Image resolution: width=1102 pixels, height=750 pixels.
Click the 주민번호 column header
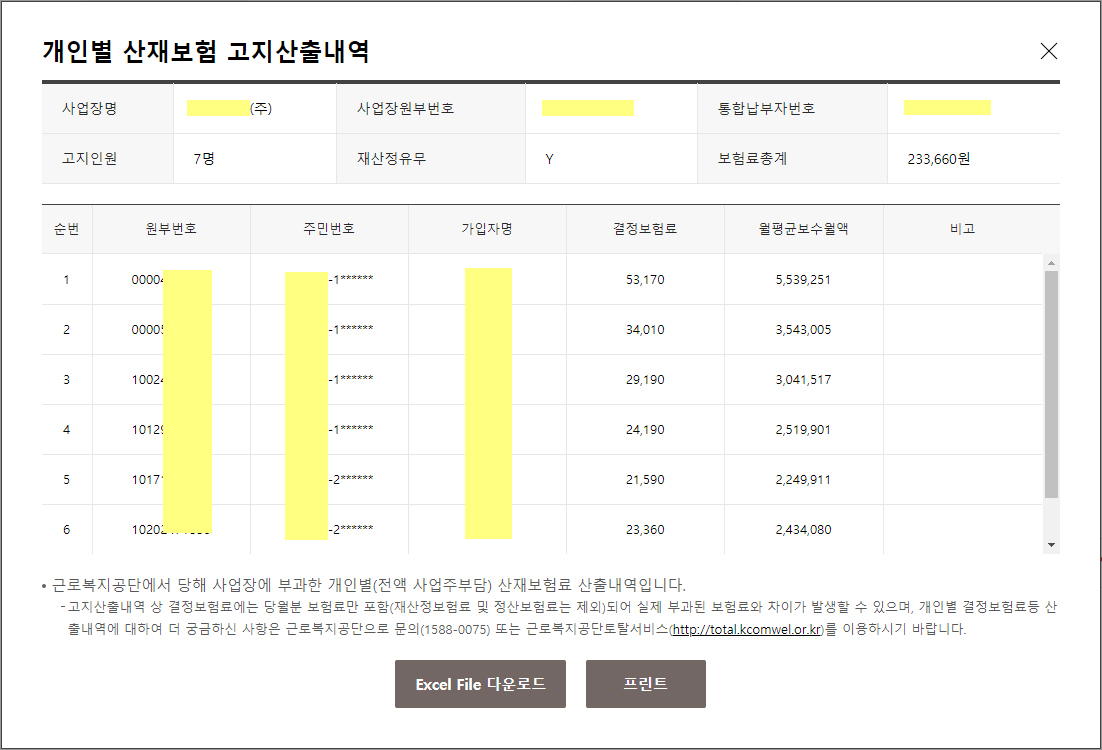click(x=329, y=229)
